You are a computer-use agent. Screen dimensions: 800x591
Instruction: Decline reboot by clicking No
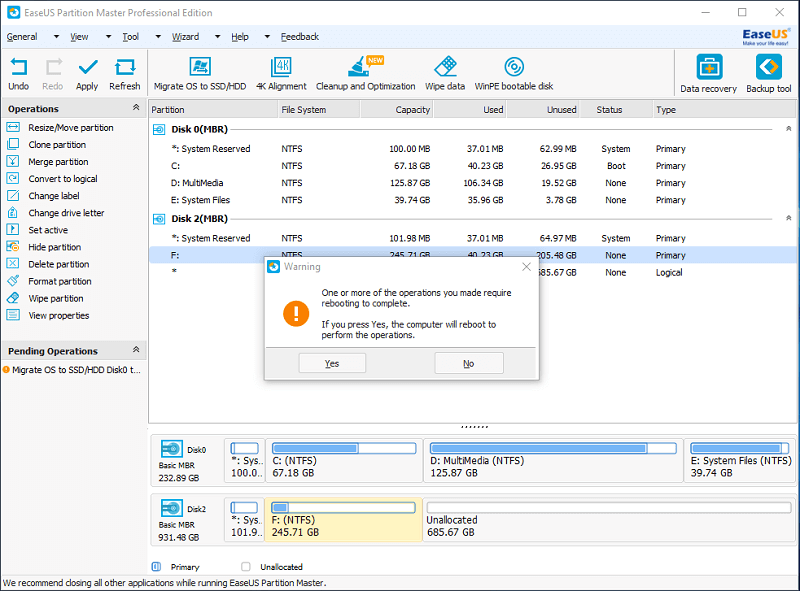click(x=469, y=363)
